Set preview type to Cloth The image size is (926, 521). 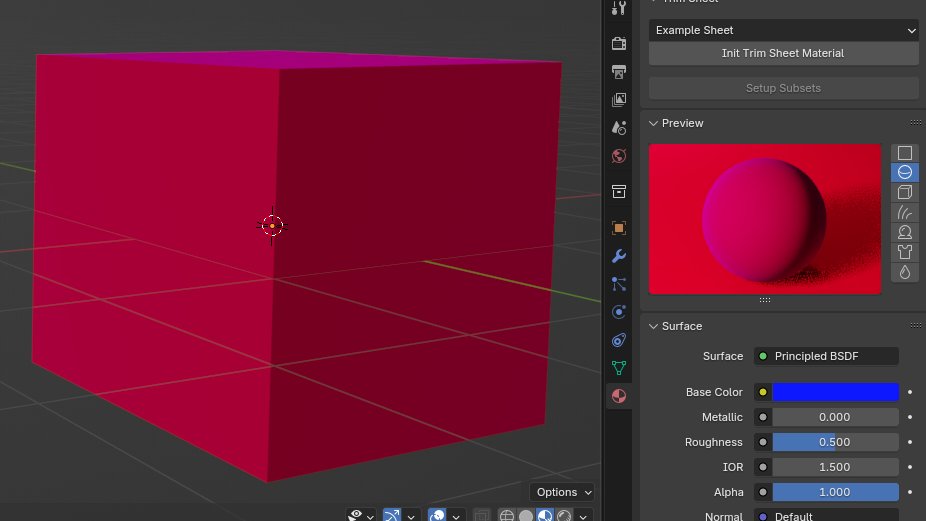(x=905, y=252)
